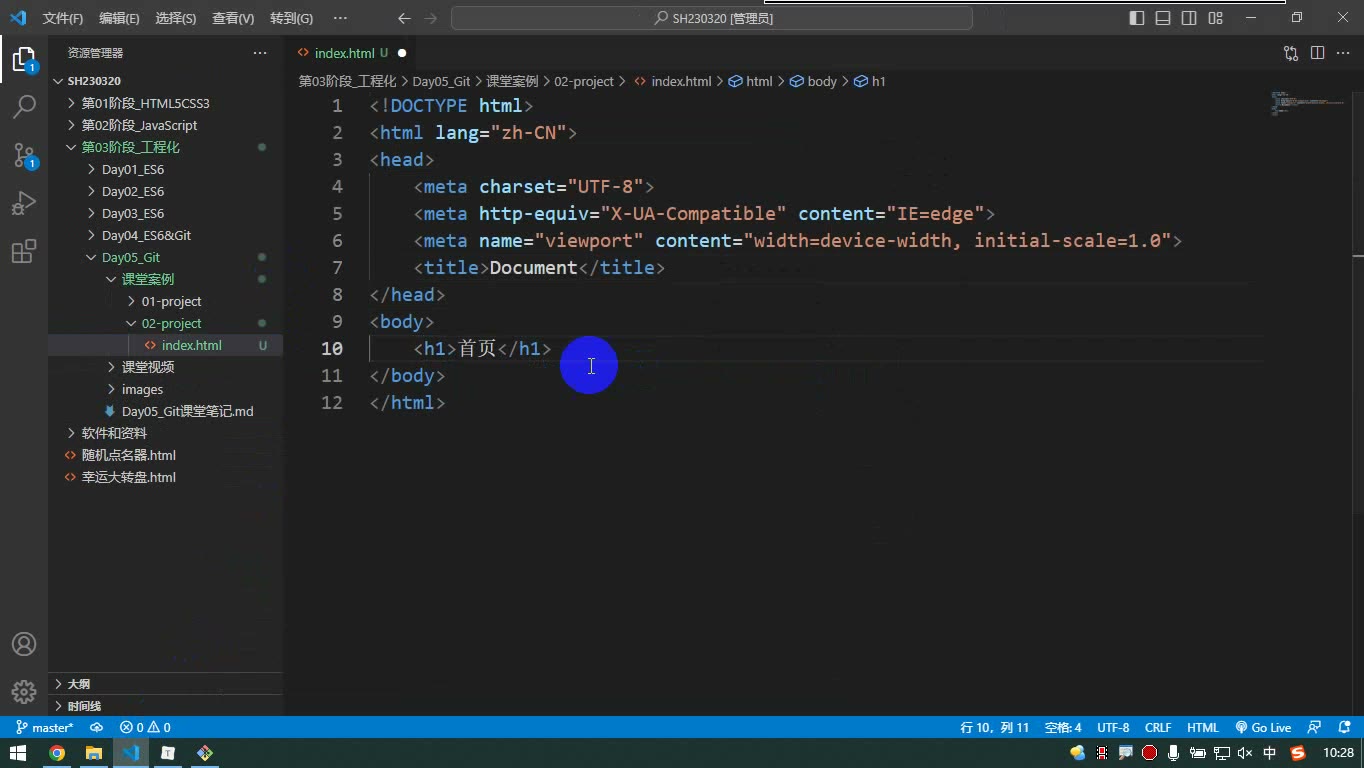Toggle the bottom panel visibility
The width and height of the screenshot is (1364, 768).
point(1163,18)
